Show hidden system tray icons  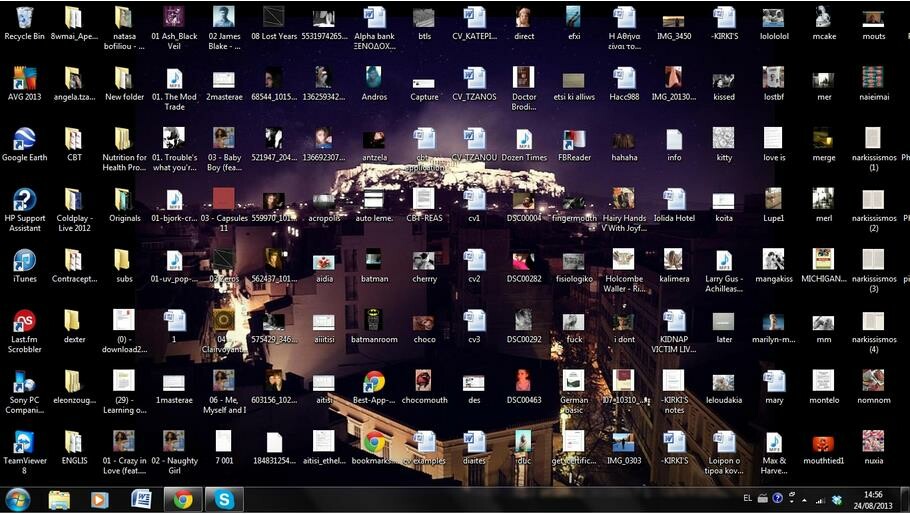[805, 499]
